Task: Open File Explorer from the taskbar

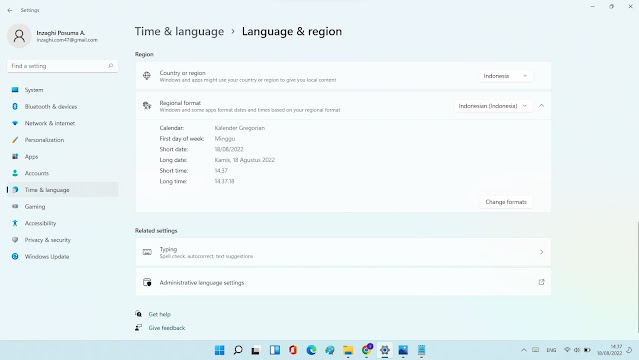Action: click(x=348, y=350)
